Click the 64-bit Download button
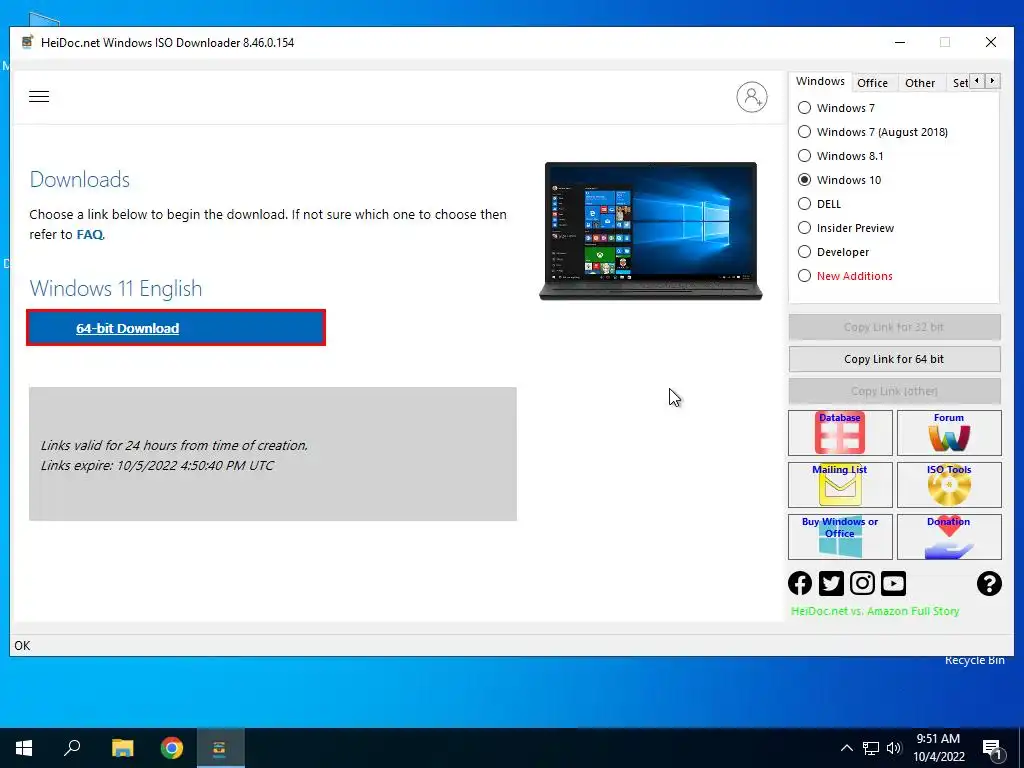This screenshot has height=768, width=1024. point(176,328)
